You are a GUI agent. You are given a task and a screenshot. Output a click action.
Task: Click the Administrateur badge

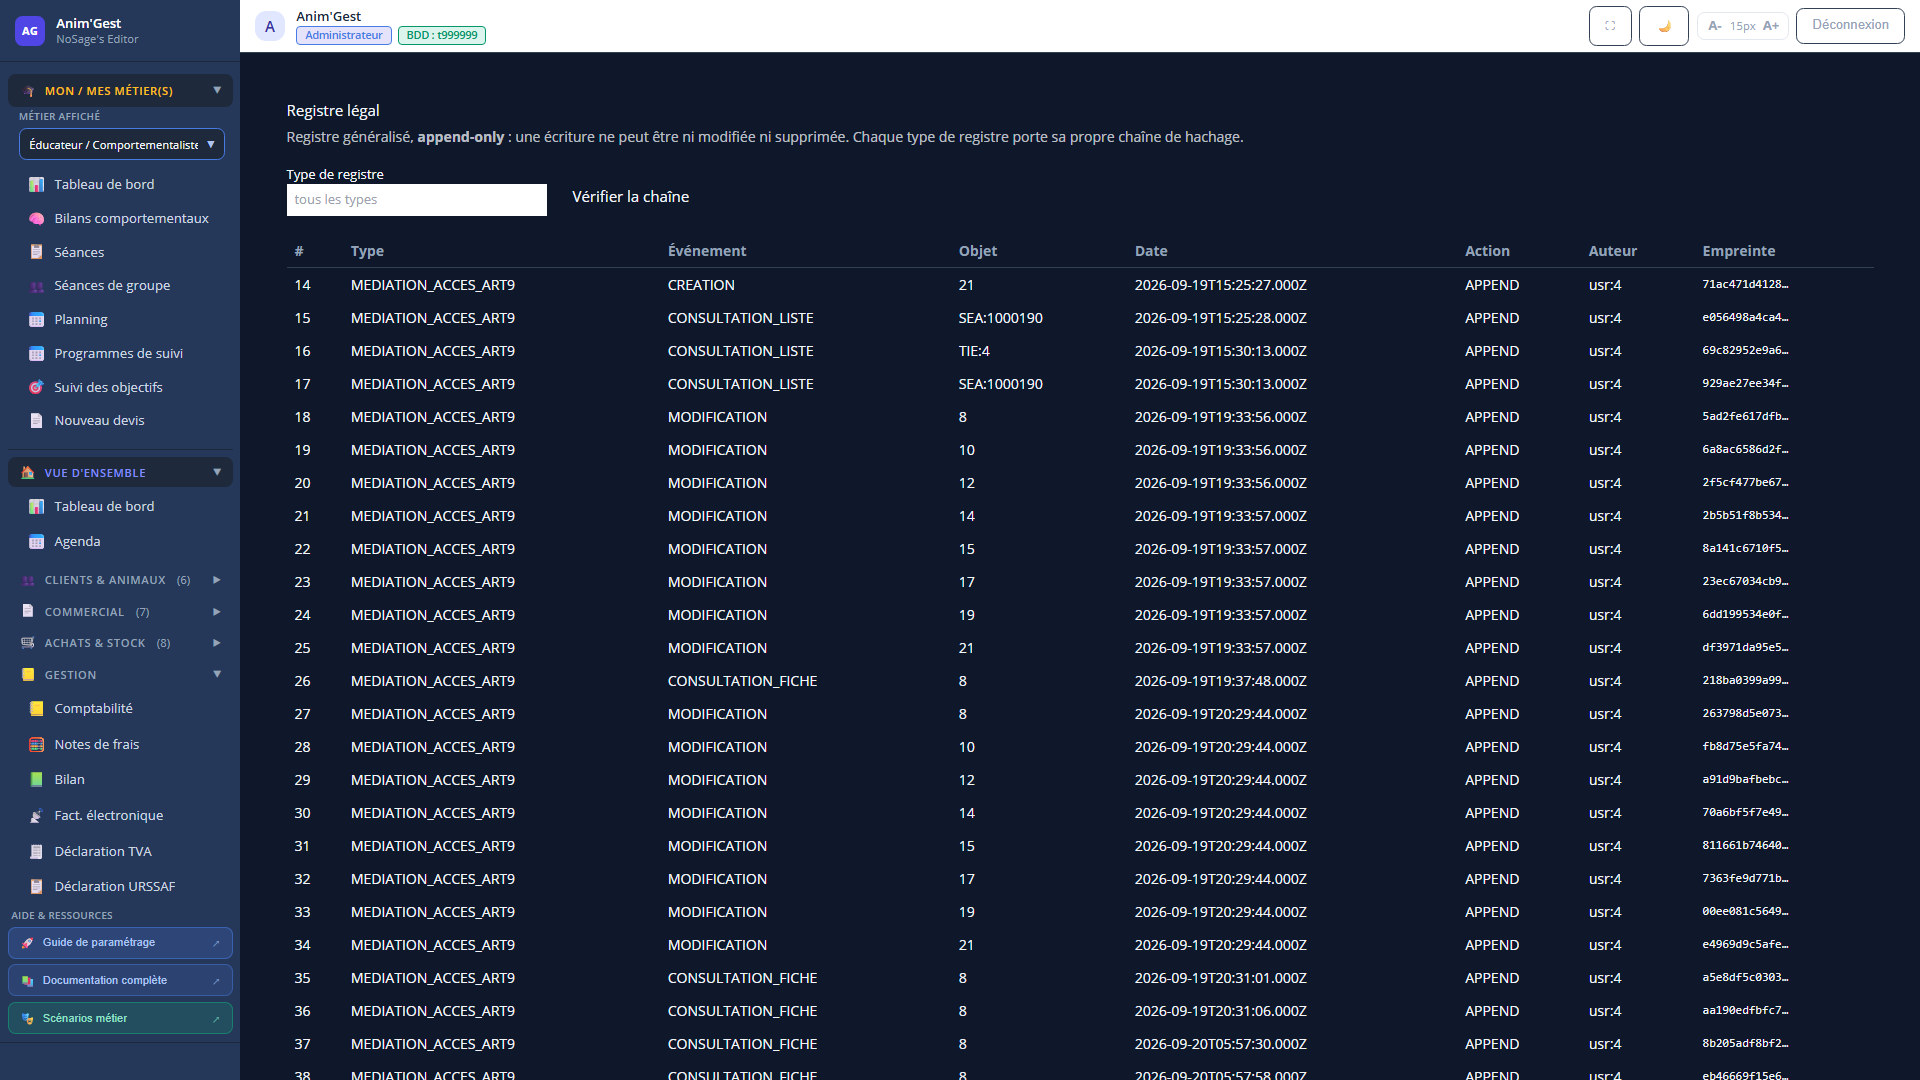[344, 35]
